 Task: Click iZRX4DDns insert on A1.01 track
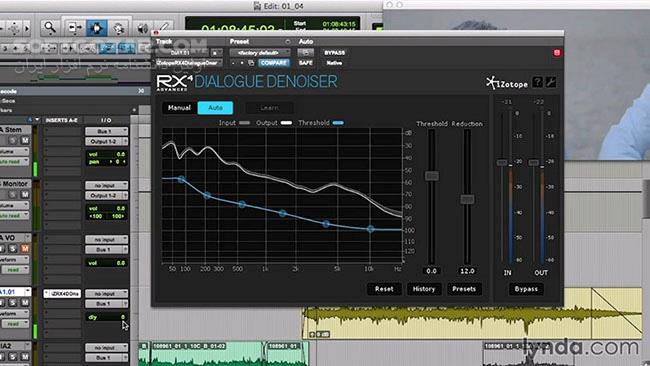(62, 293)
